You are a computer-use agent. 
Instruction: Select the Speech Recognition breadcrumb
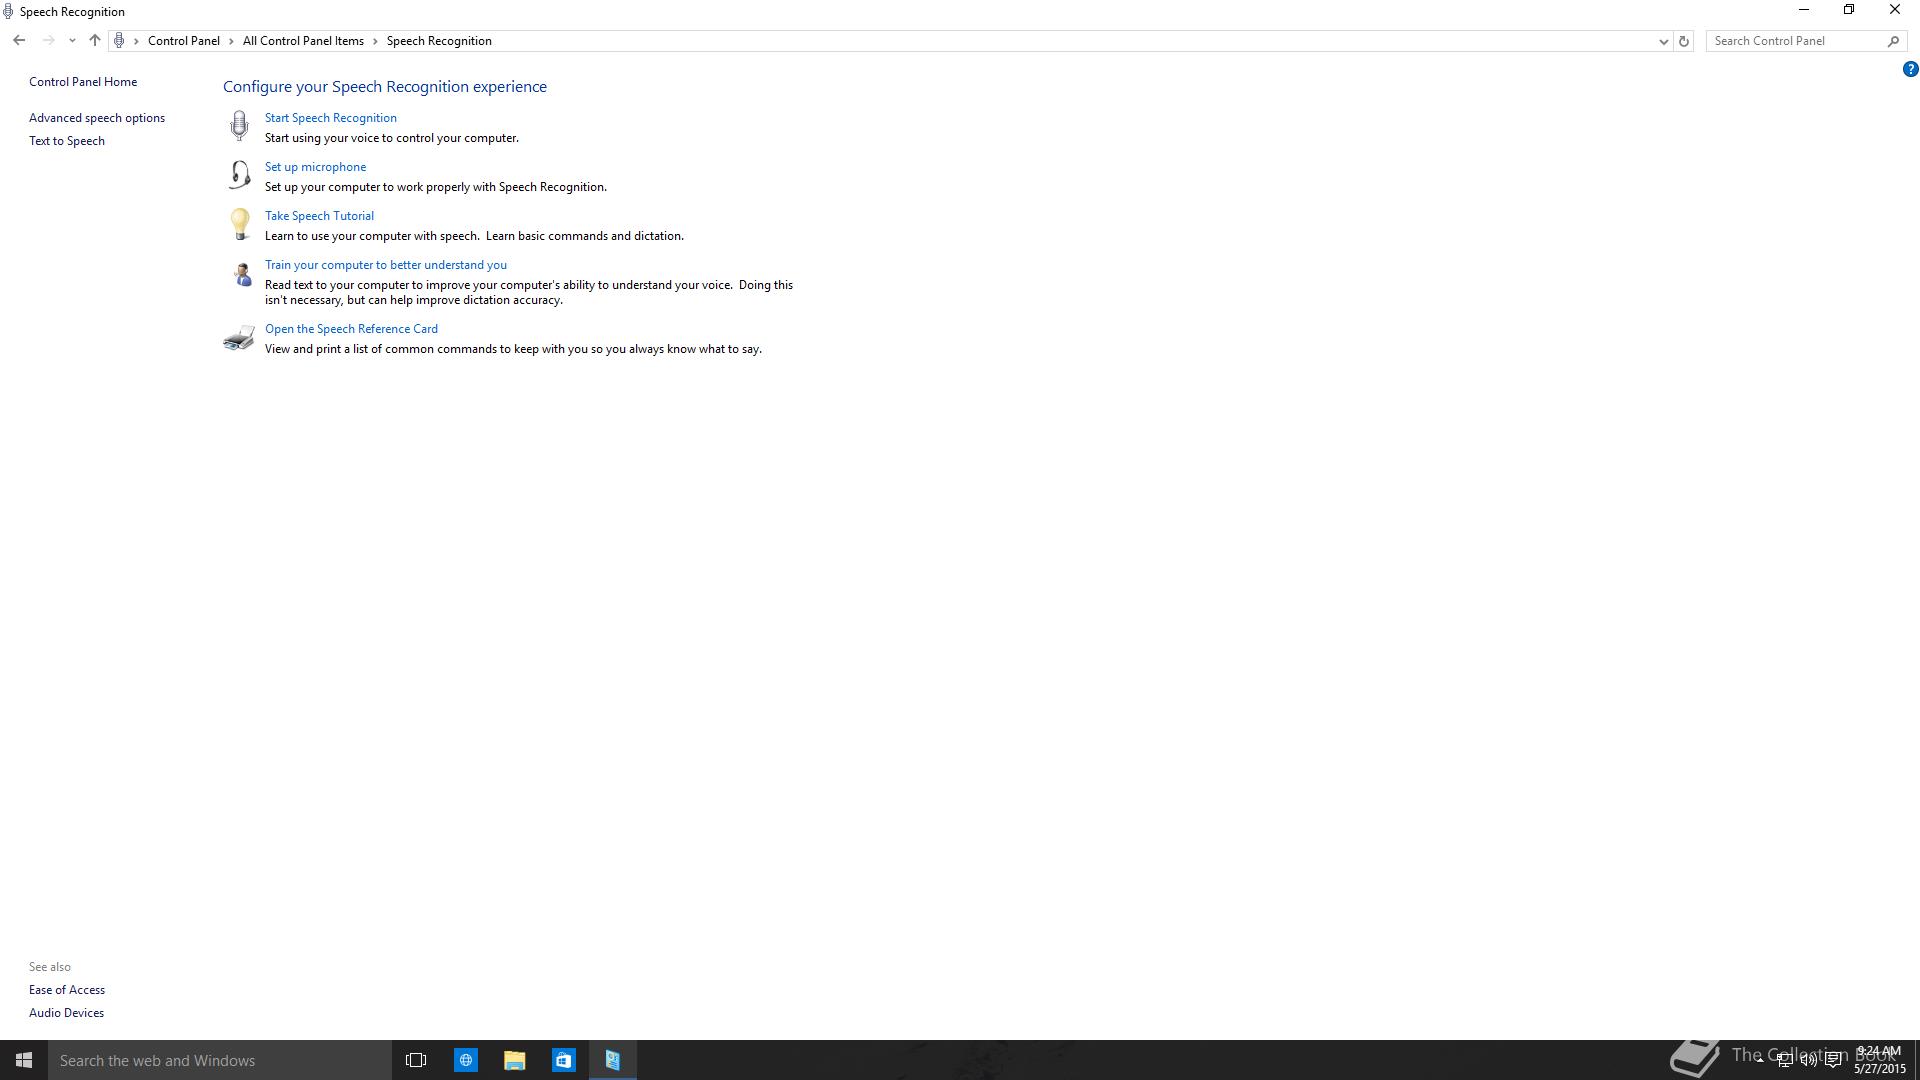click(x=439, y=41)
